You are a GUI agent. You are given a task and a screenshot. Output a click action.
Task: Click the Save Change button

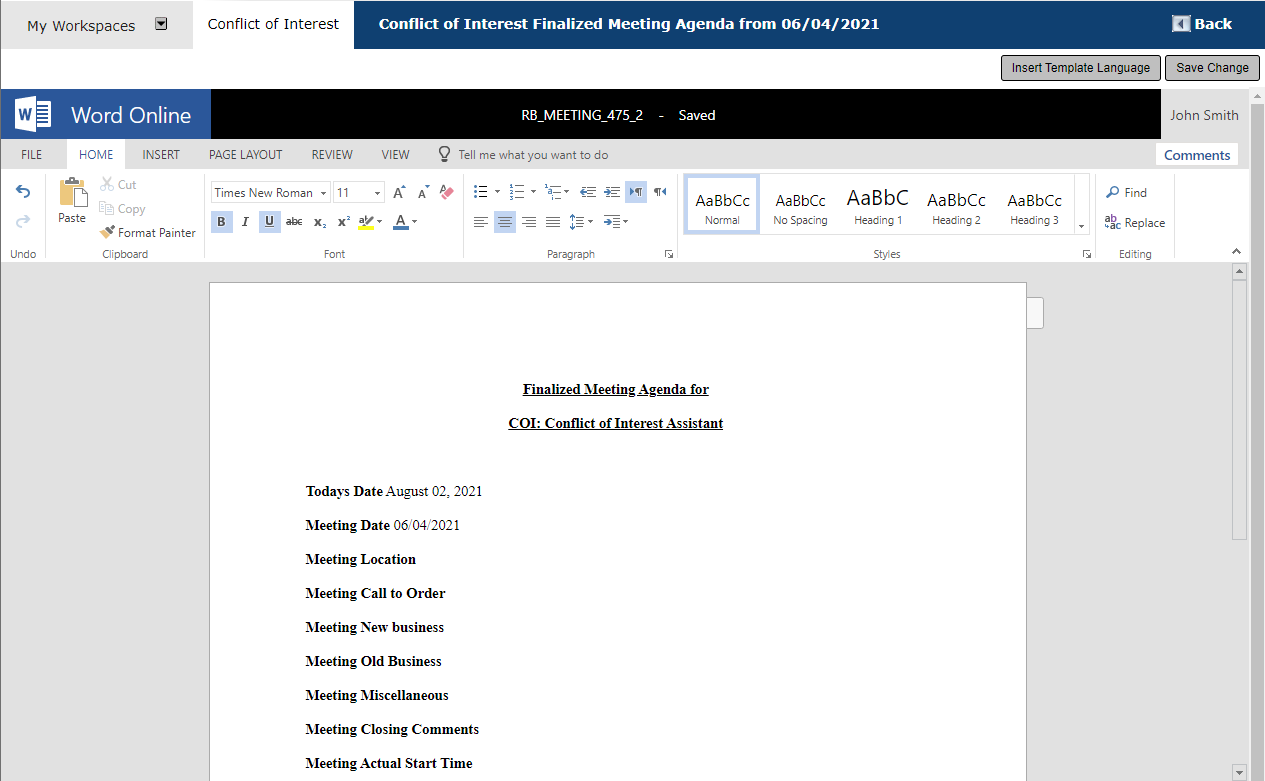point(1212,68)
